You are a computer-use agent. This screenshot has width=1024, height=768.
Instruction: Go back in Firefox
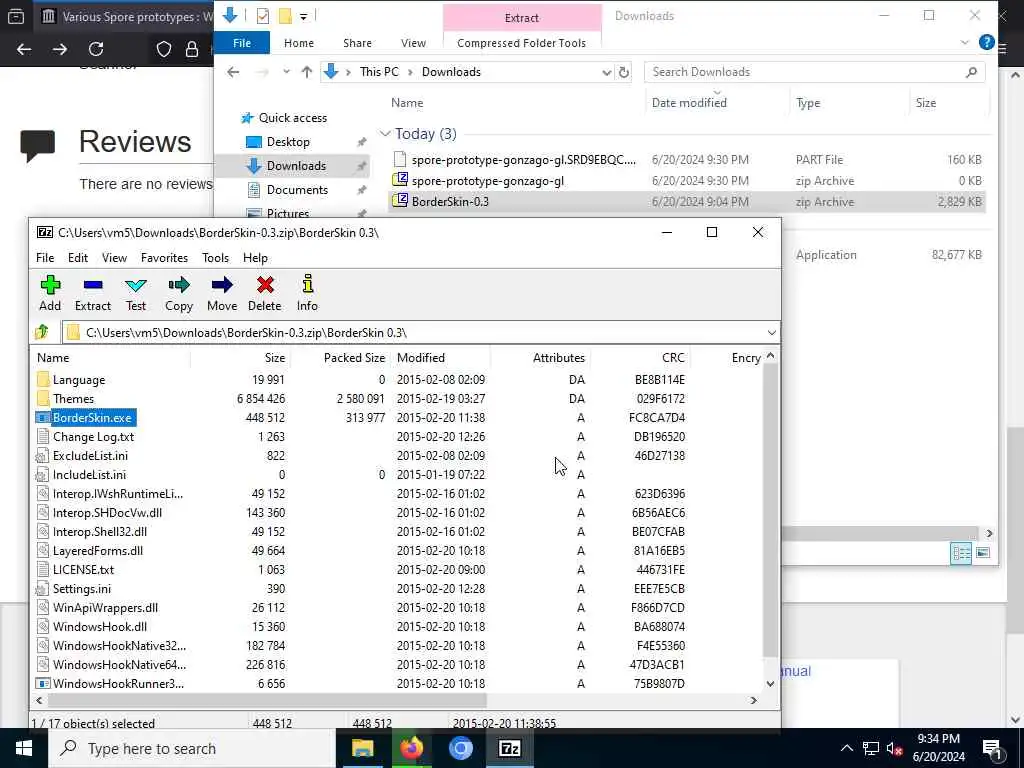point(24,49)
